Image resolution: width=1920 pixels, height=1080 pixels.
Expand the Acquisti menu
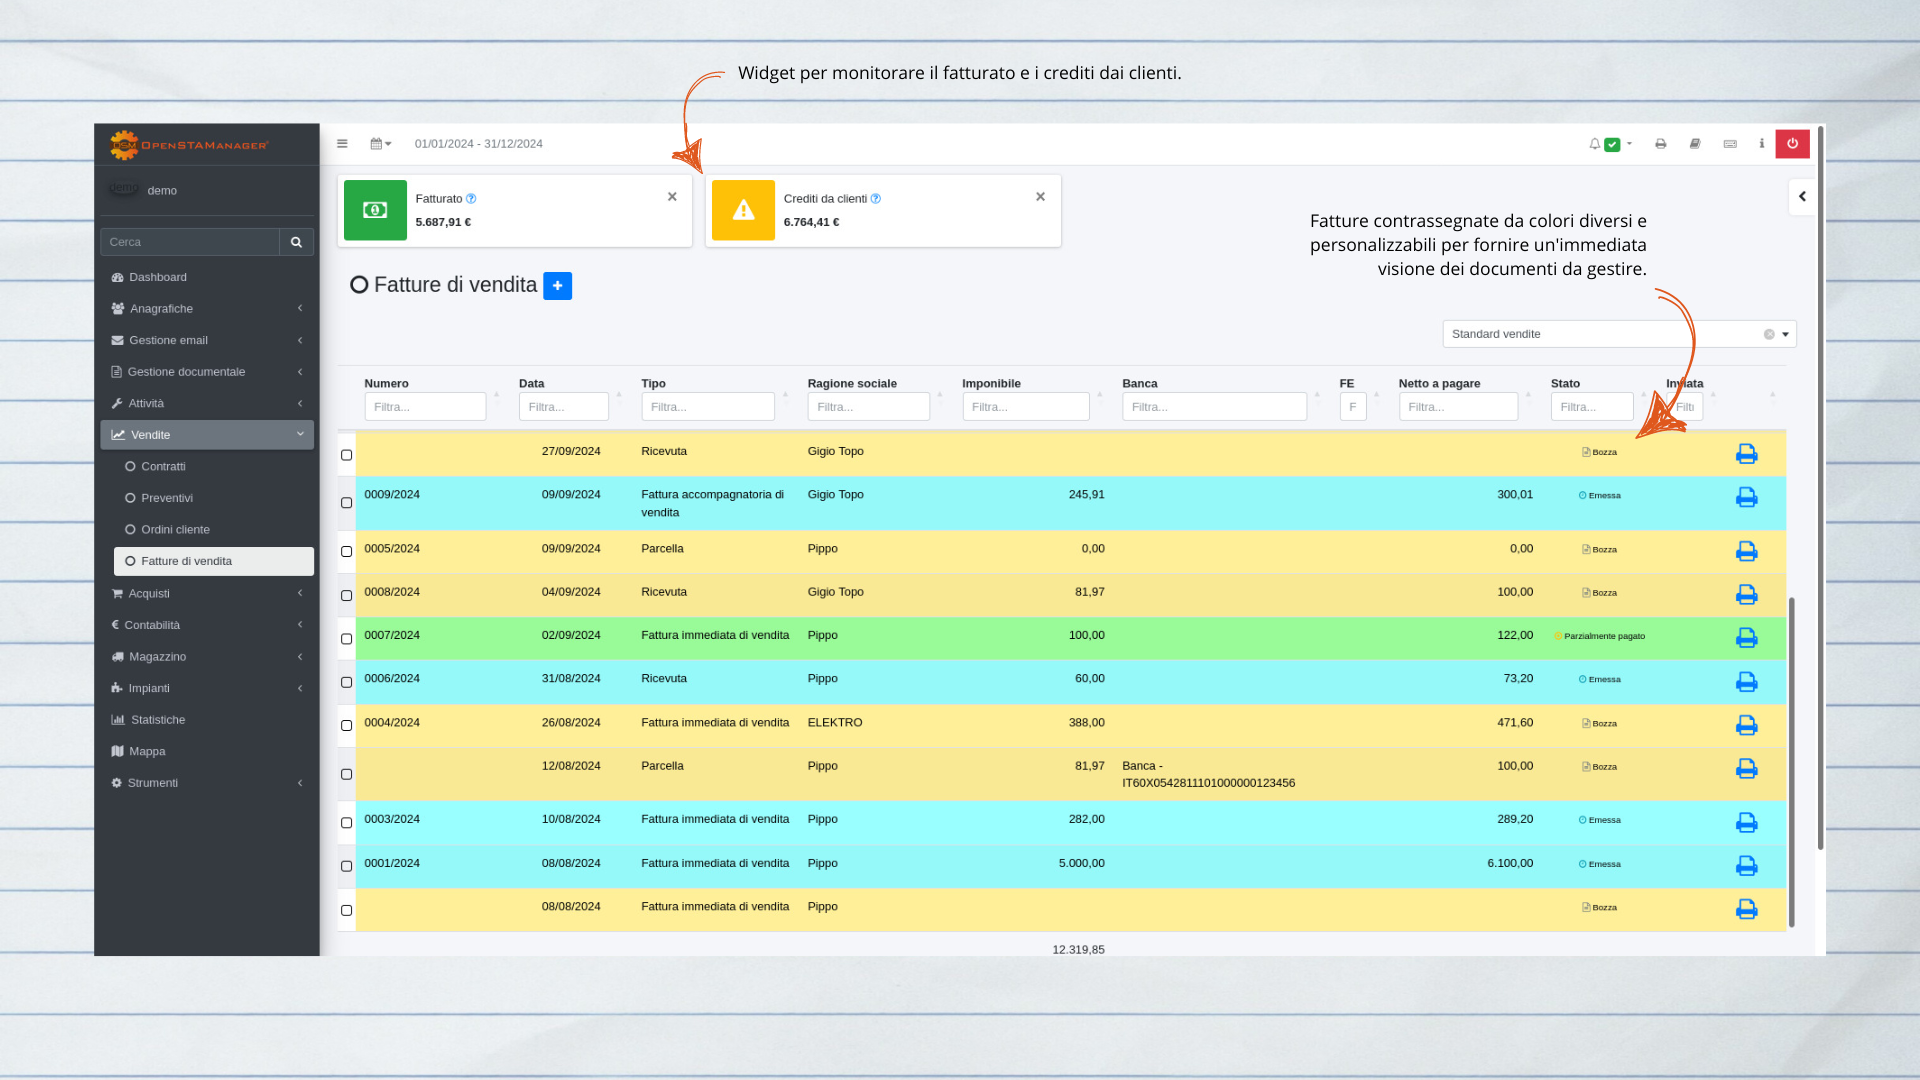207,593
